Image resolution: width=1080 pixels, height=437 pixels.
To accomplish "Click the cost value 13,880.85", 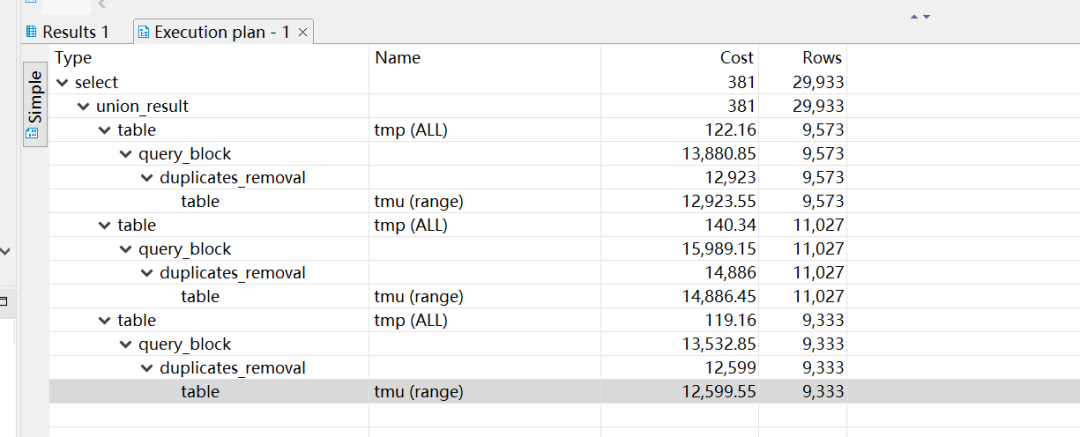I will [x=718, y=154].
